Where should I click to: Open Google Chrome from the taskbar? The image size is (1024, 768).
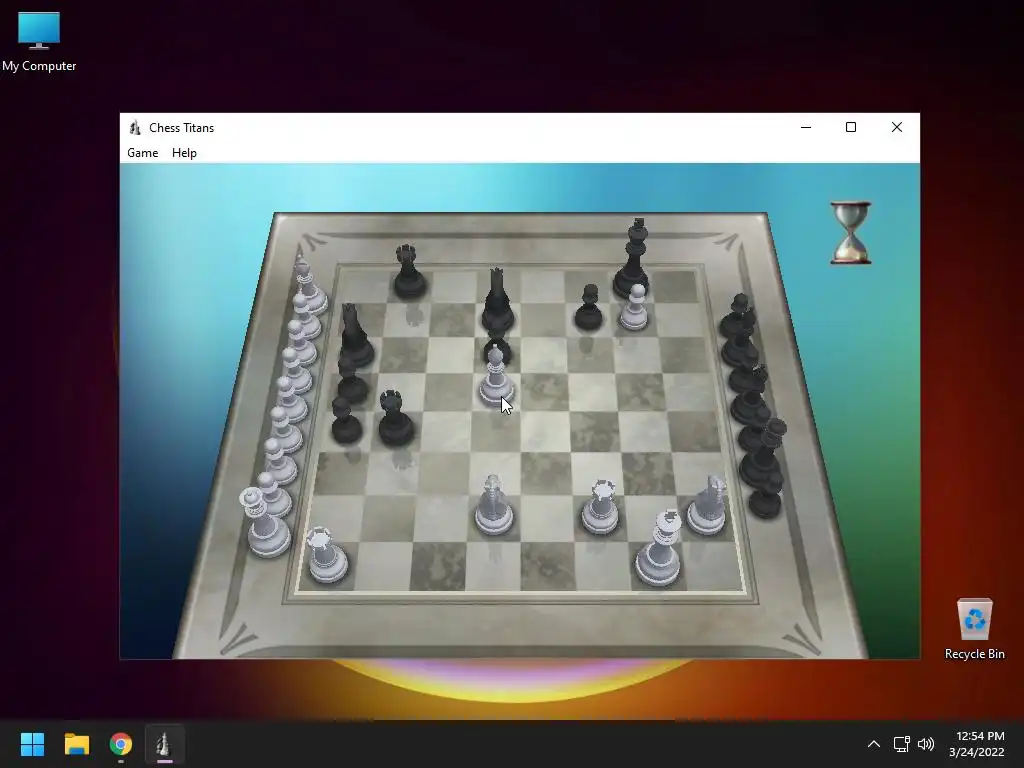[121, 744]
